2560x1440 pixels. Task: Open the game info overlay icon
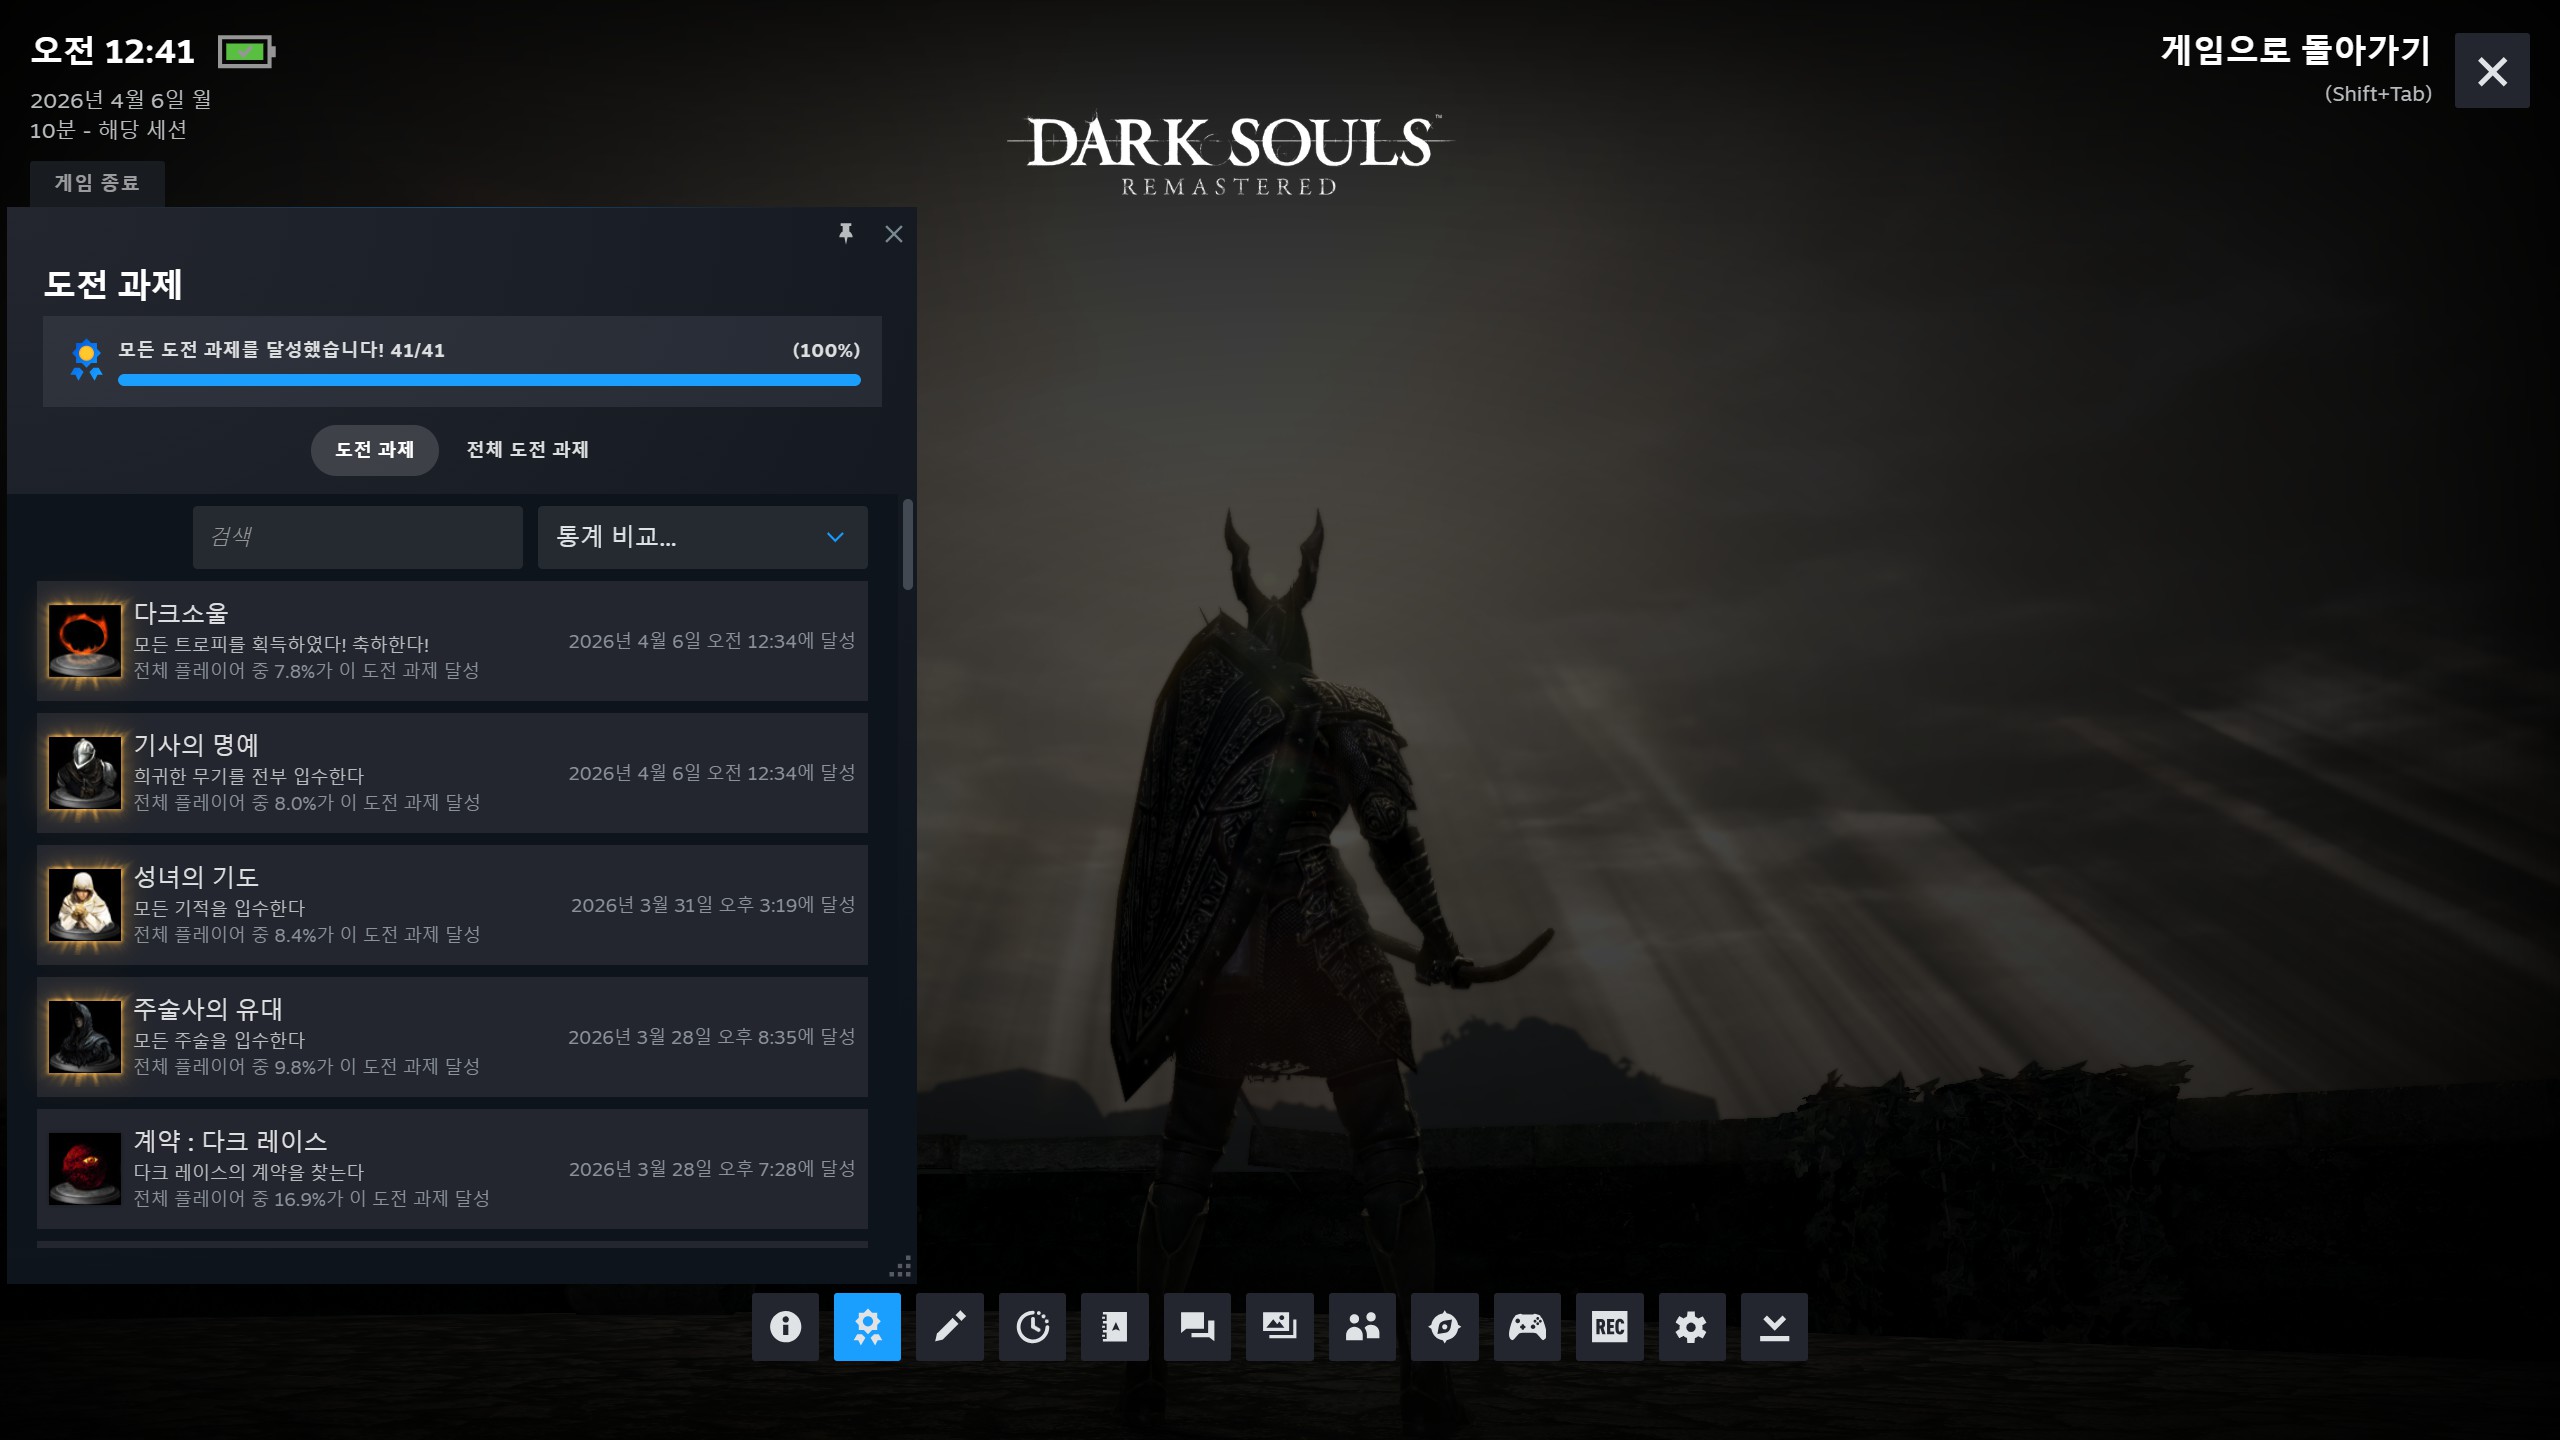coord(785,1327)
